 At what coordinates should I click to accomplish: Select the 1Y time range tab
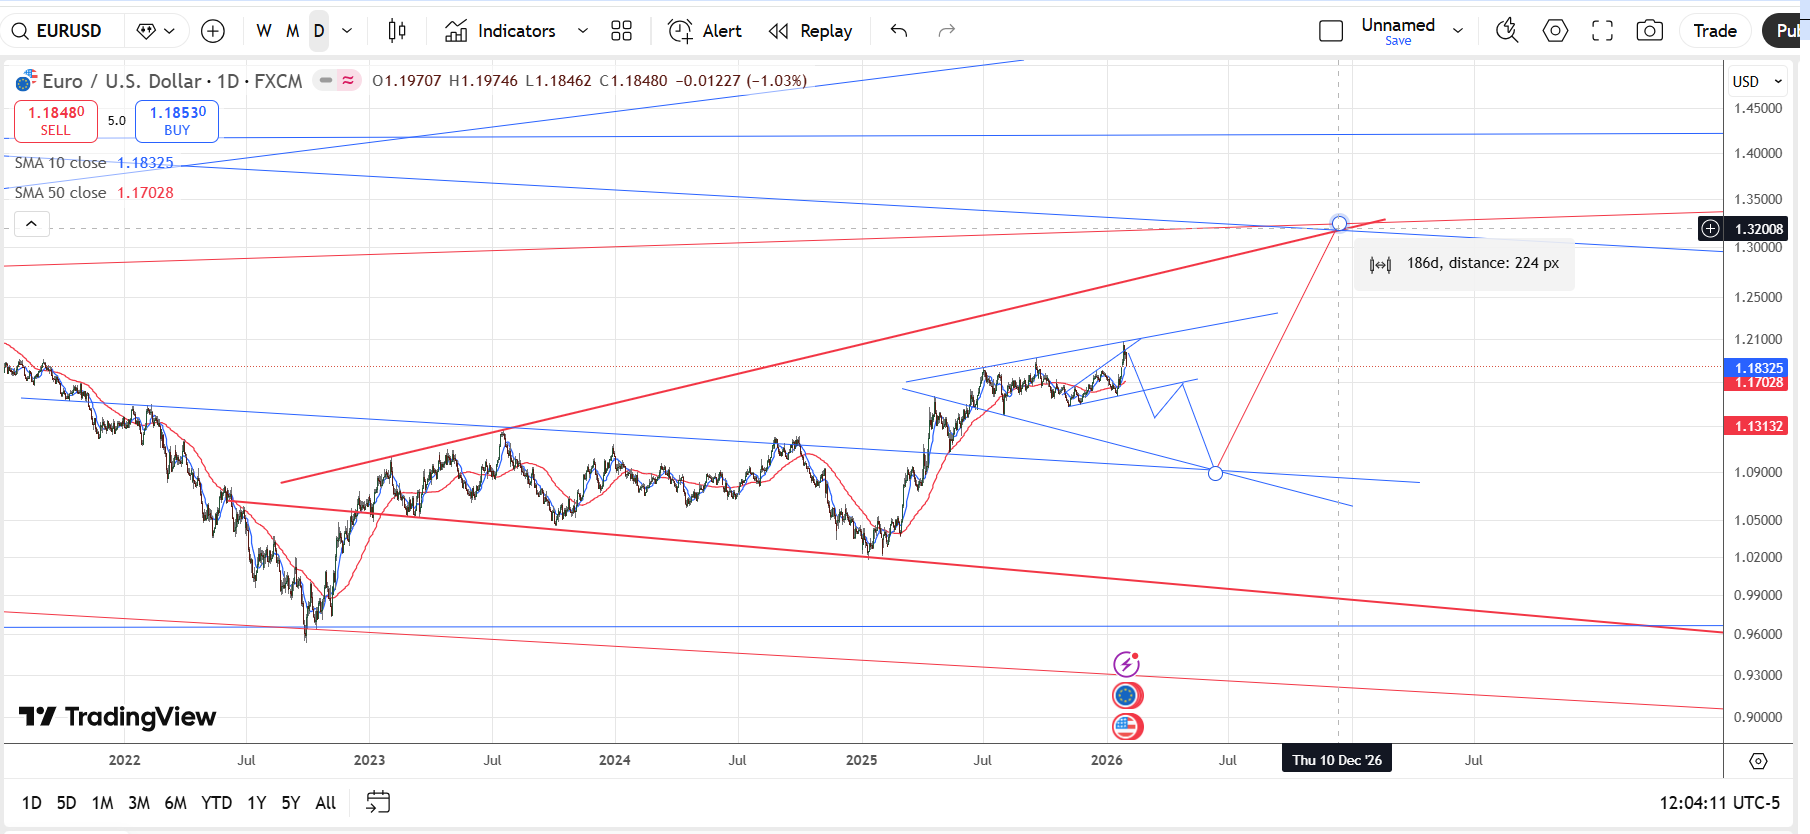257,803
